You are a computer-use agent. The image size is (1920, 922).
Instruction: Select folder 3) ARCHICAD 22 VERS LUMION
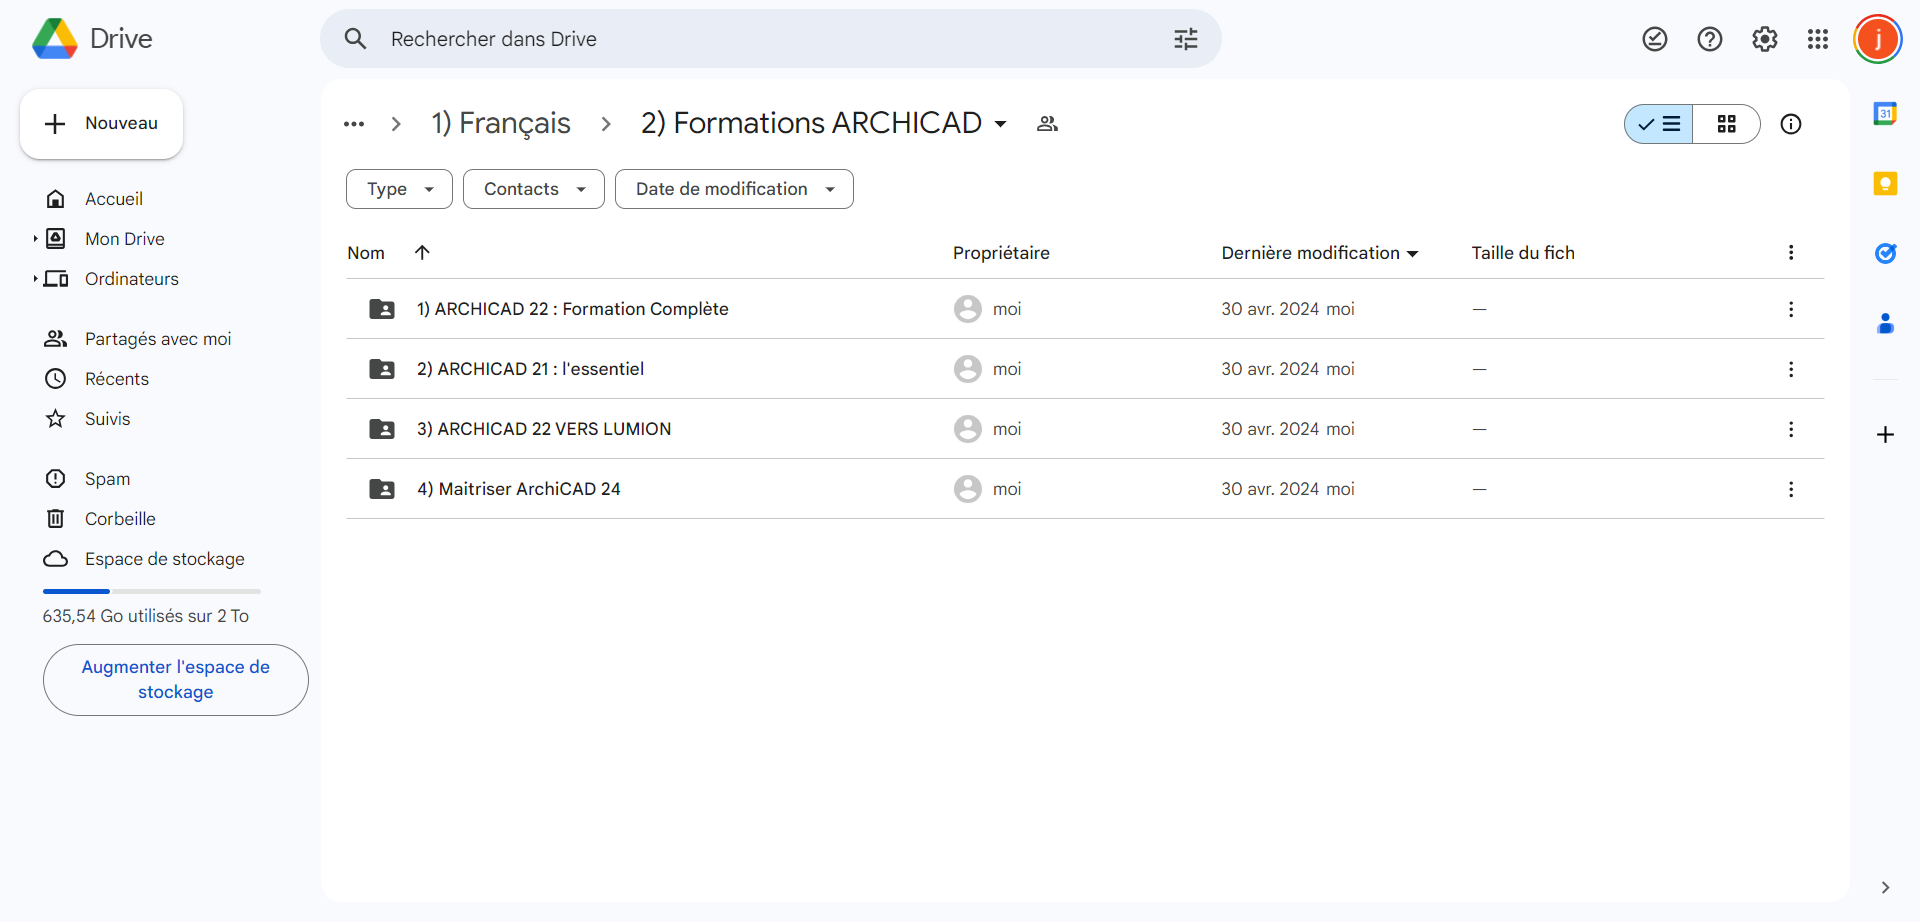click(x=1085, y=429)
